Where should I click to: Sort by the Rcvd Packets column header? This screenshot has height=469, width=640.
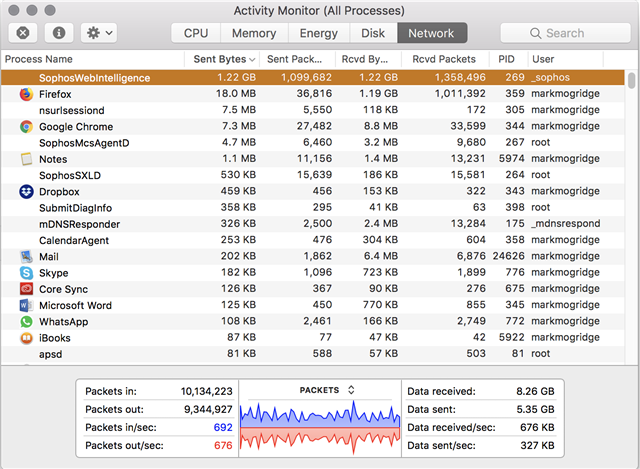click(x=444, y=59)
